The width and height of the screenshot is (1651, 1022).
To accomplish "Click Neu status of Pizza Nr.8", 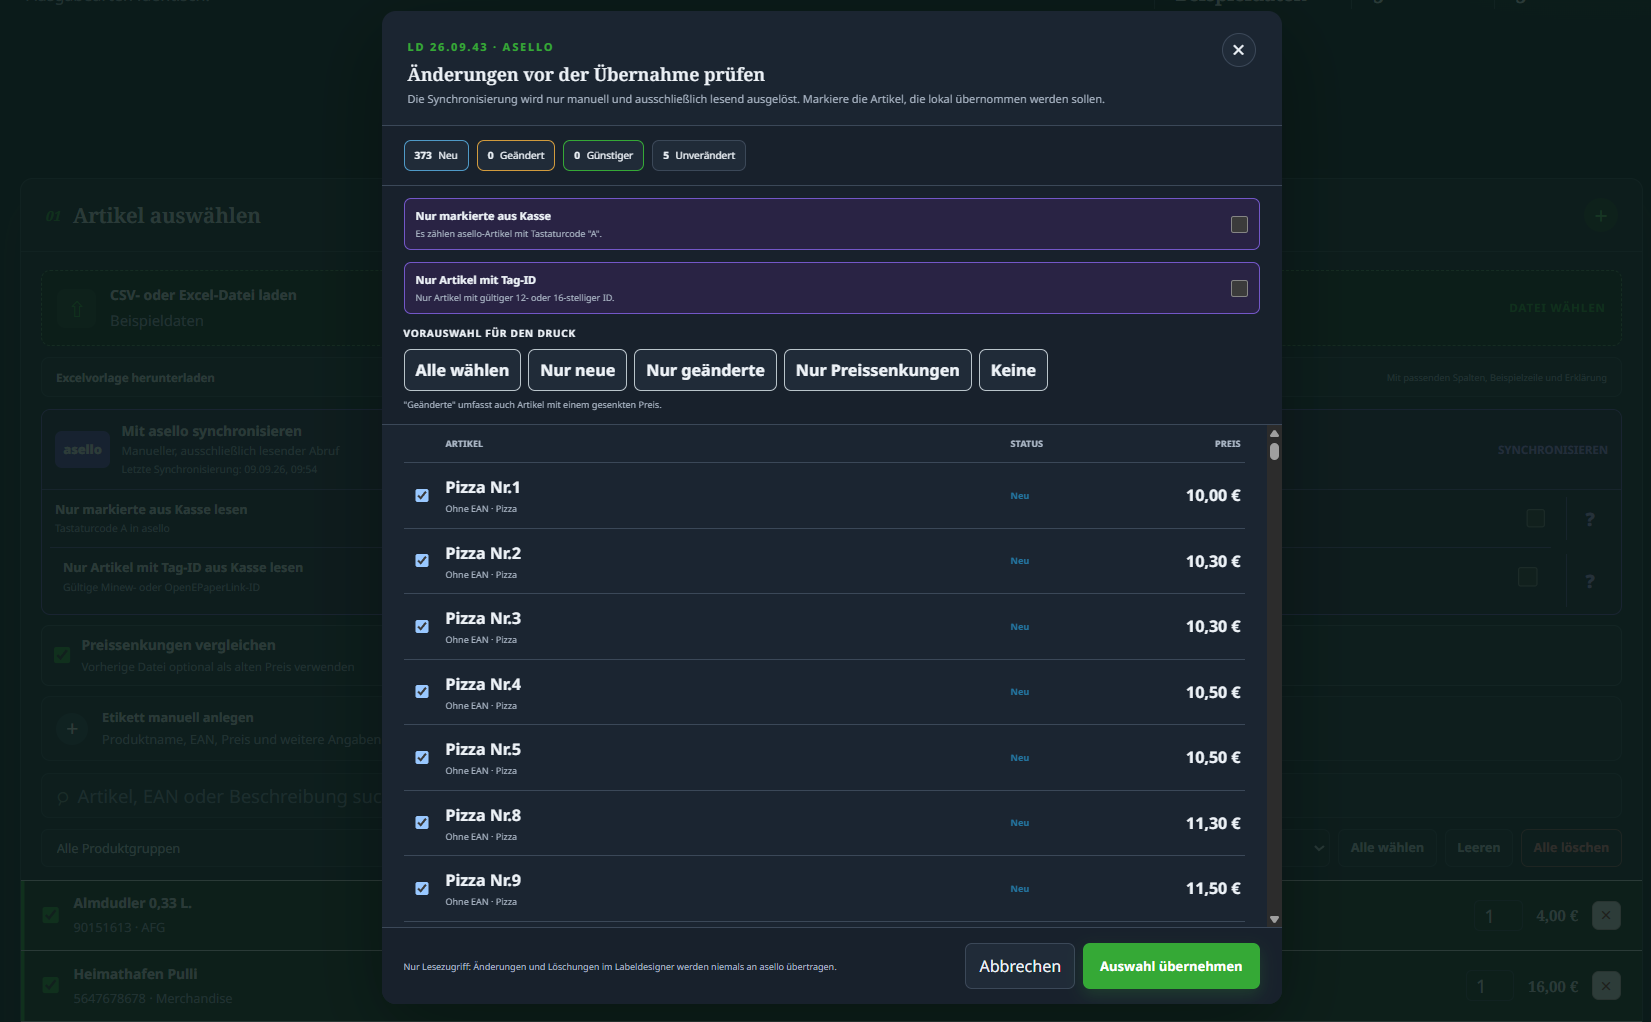I will tap(1019, 823).
